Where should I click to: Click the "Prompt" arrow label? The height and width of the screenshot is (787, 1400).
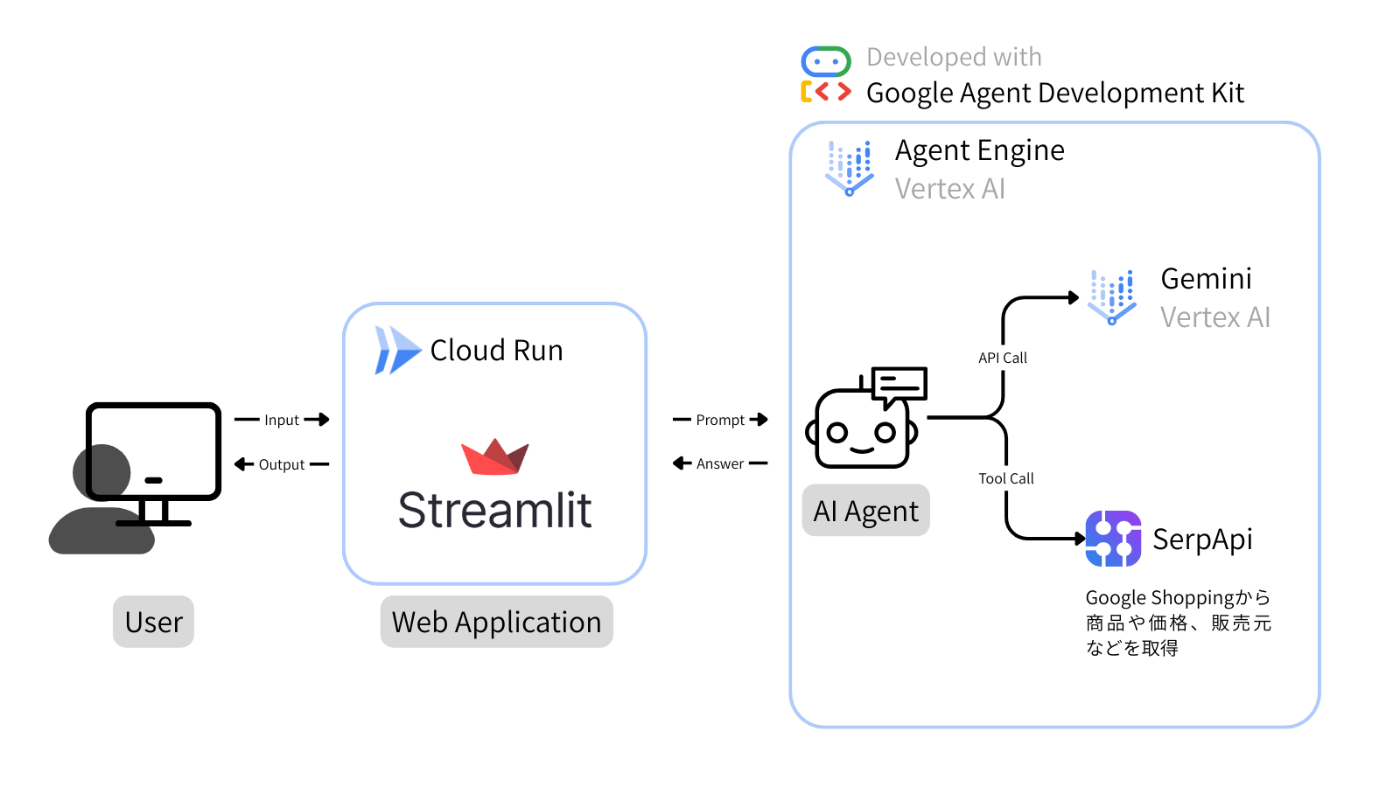click(721, 420)
